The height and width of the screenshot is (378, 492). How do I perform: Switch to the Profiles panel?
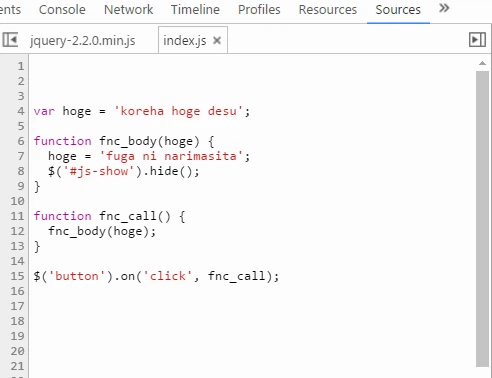259,10
